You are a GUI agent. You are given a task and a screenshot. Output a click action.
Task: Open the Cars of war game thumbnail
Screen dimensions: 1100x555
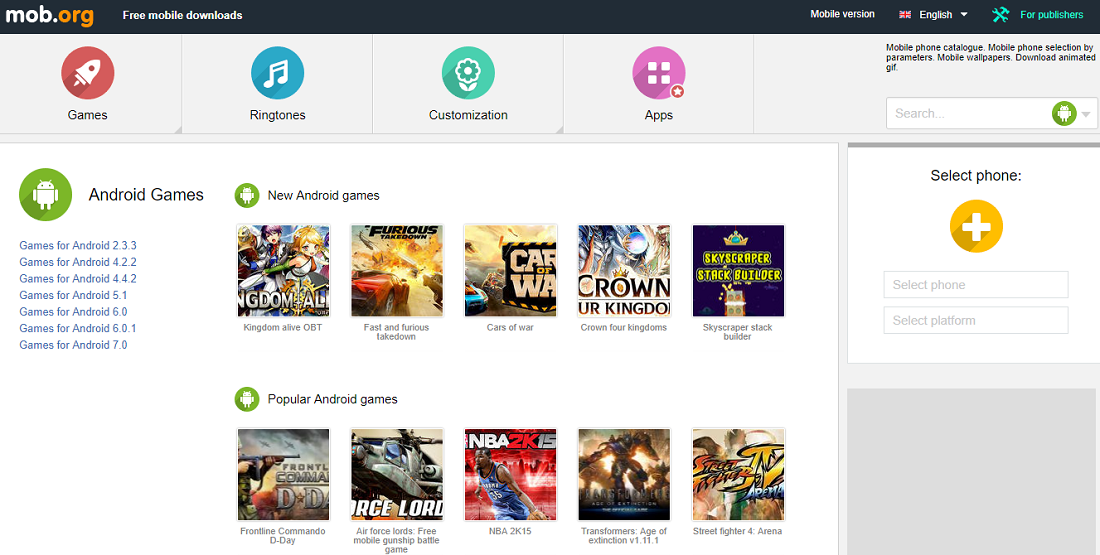click(x=510, y=270)
